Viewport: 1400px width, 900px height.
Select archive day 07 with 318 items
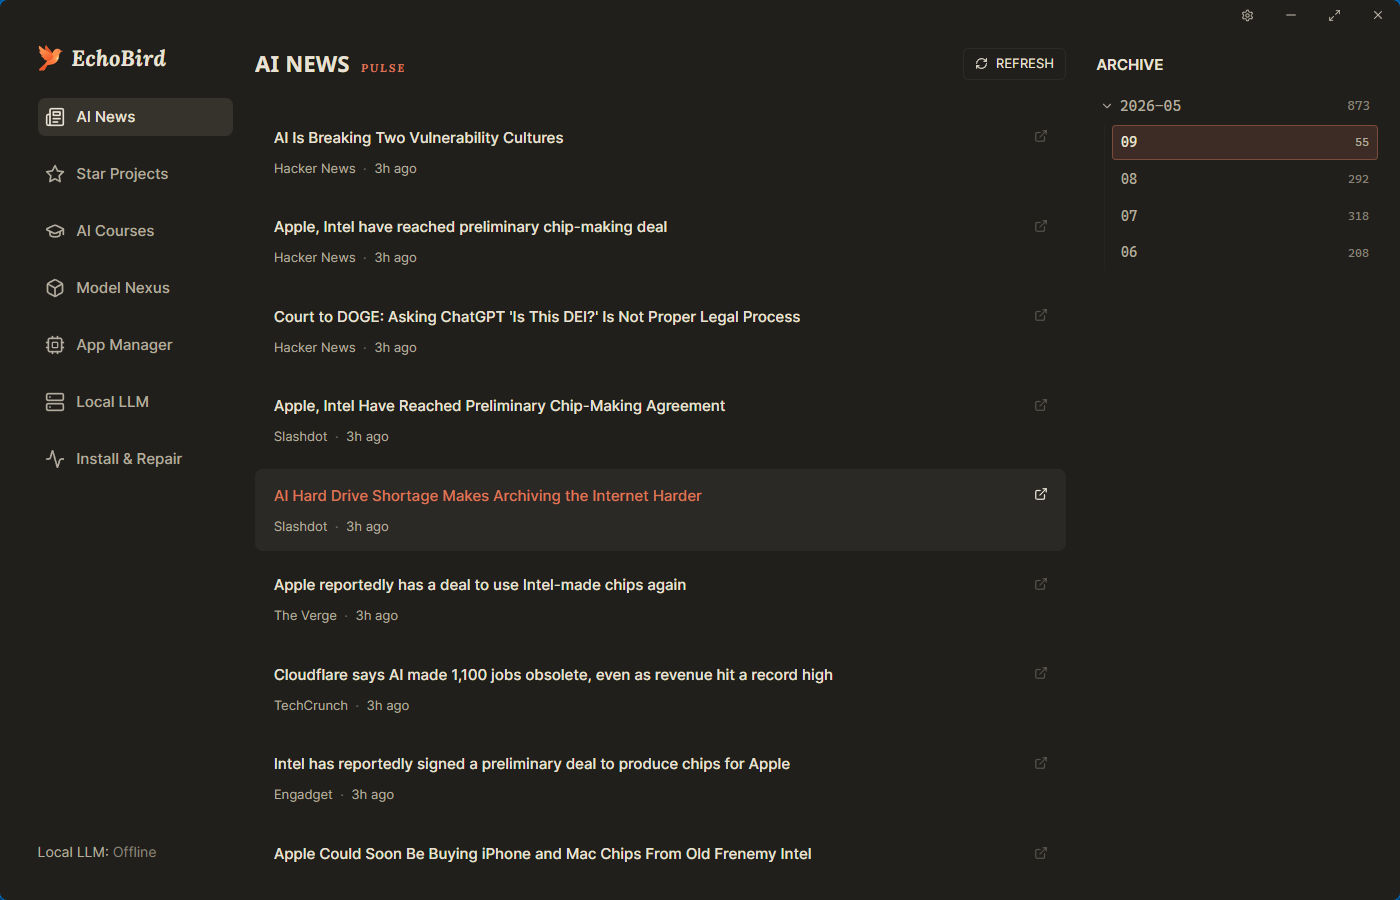point(1244,216)
